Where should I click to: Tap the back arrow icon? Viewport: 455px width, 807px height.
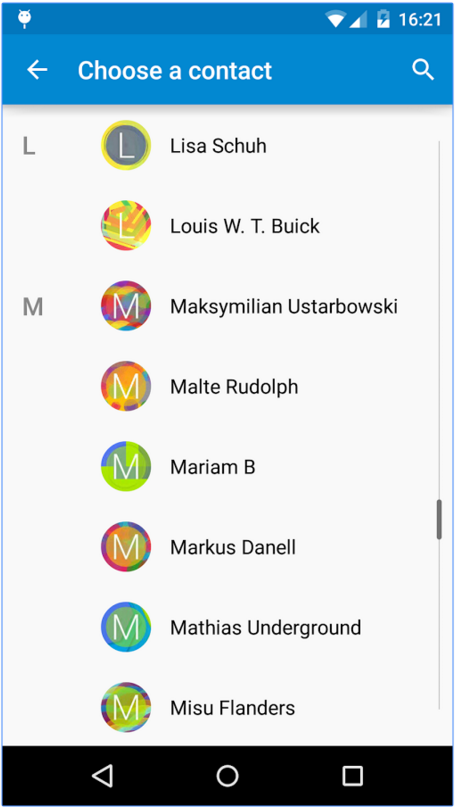point(37,69)
